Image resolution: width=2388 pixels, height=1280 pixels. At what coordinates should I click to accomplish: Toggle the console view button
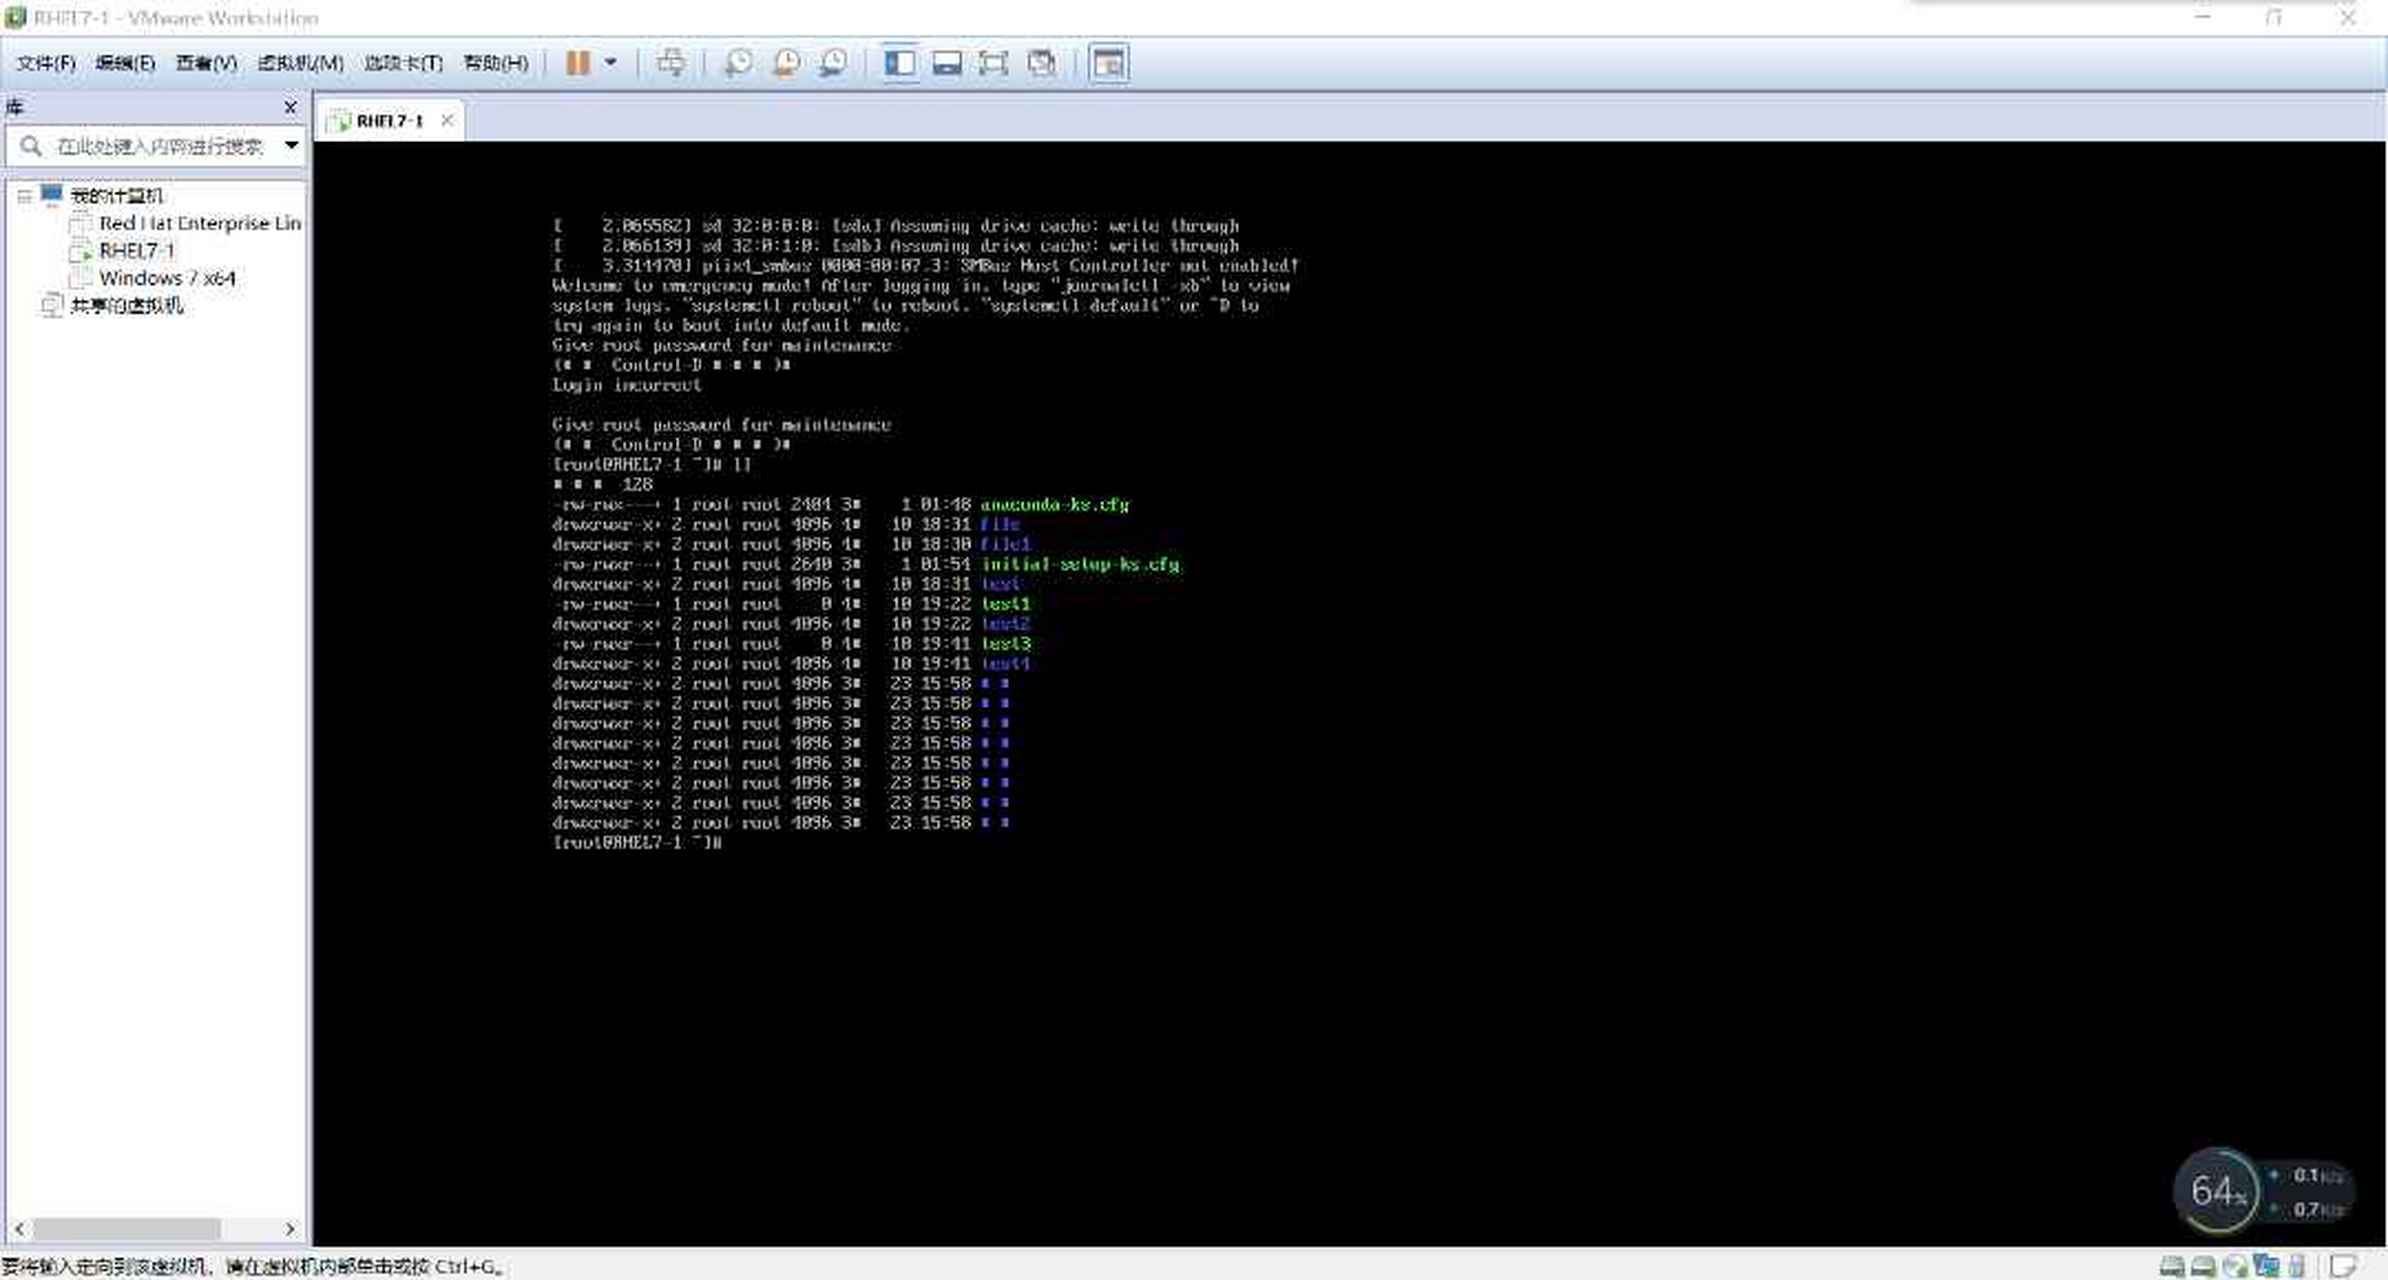tap(1109, 63)
